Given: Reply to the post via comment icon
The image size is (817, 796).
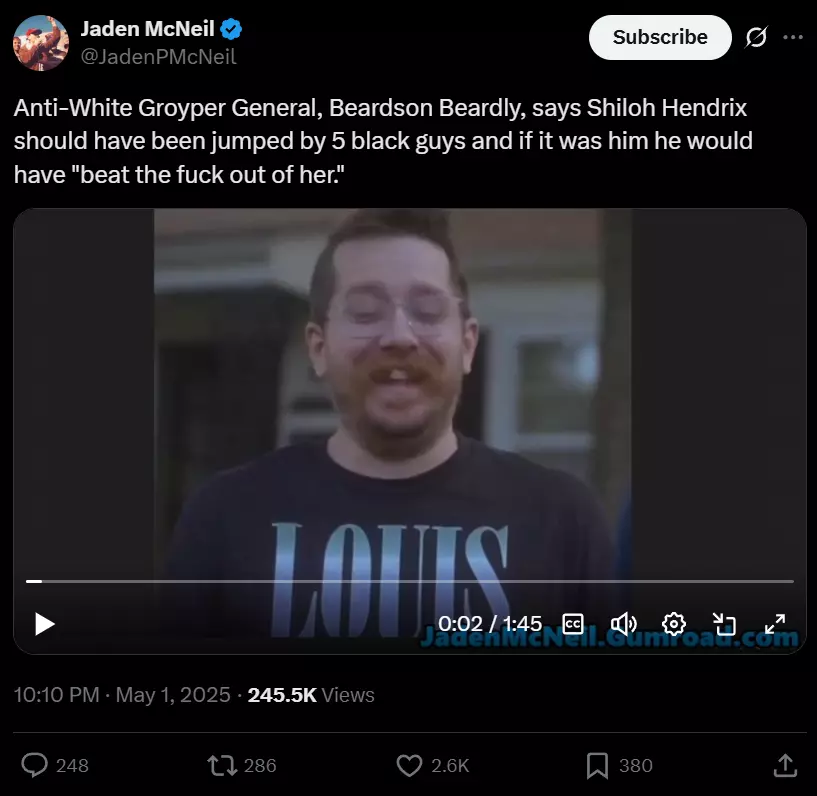Looking at the screenshot, I should tap(34, 765).
